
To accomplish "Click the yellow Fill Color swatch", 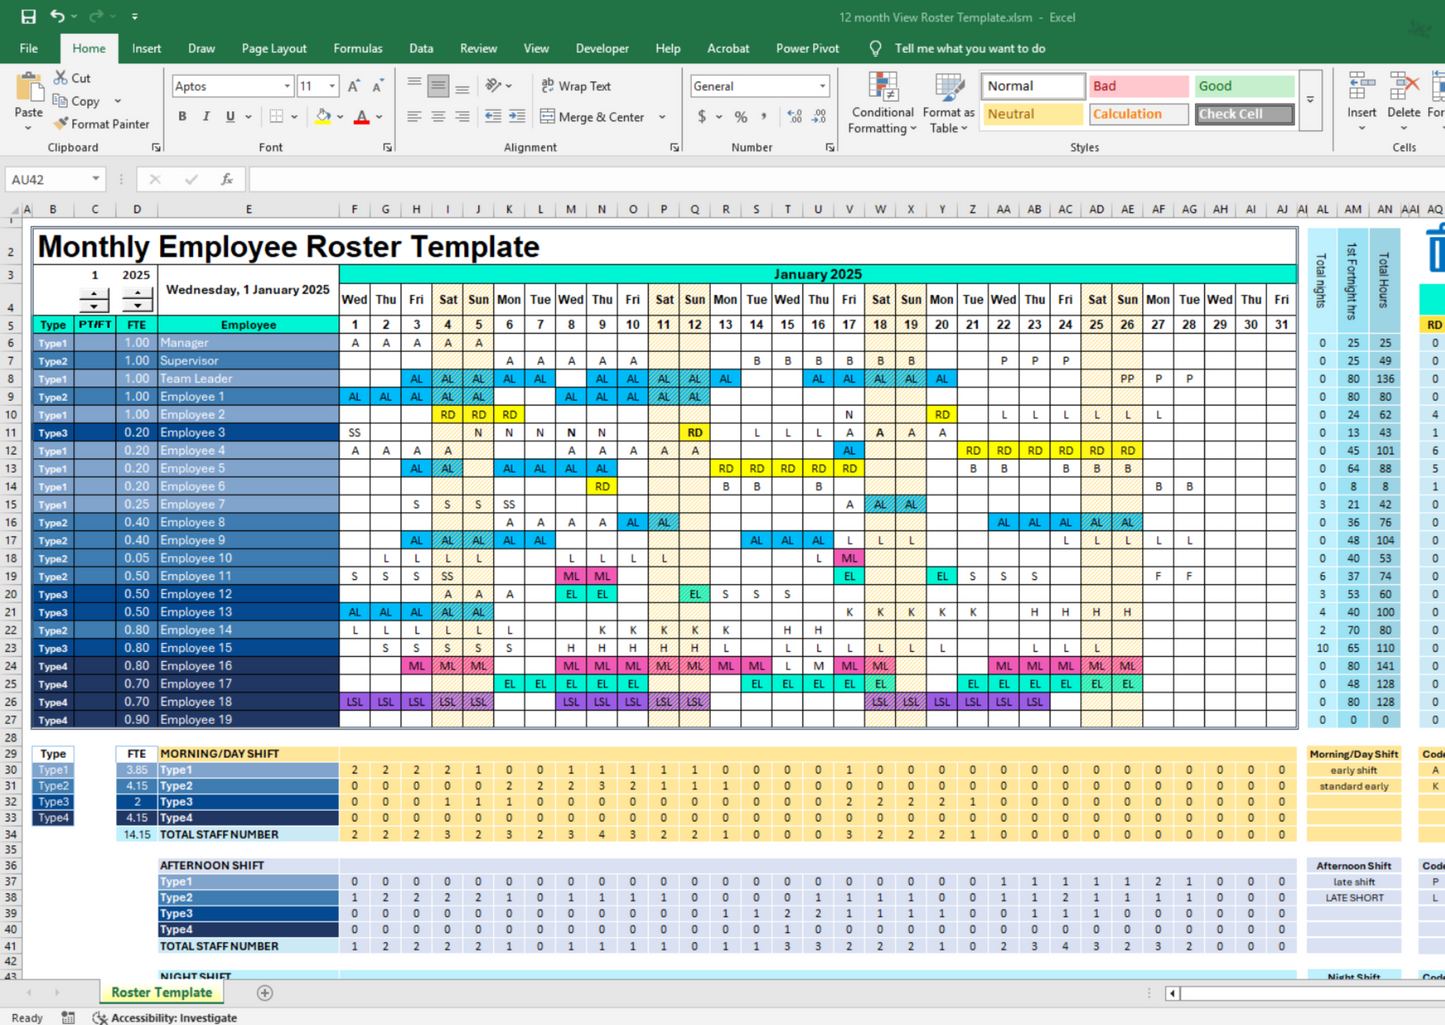I will [323, 117].
